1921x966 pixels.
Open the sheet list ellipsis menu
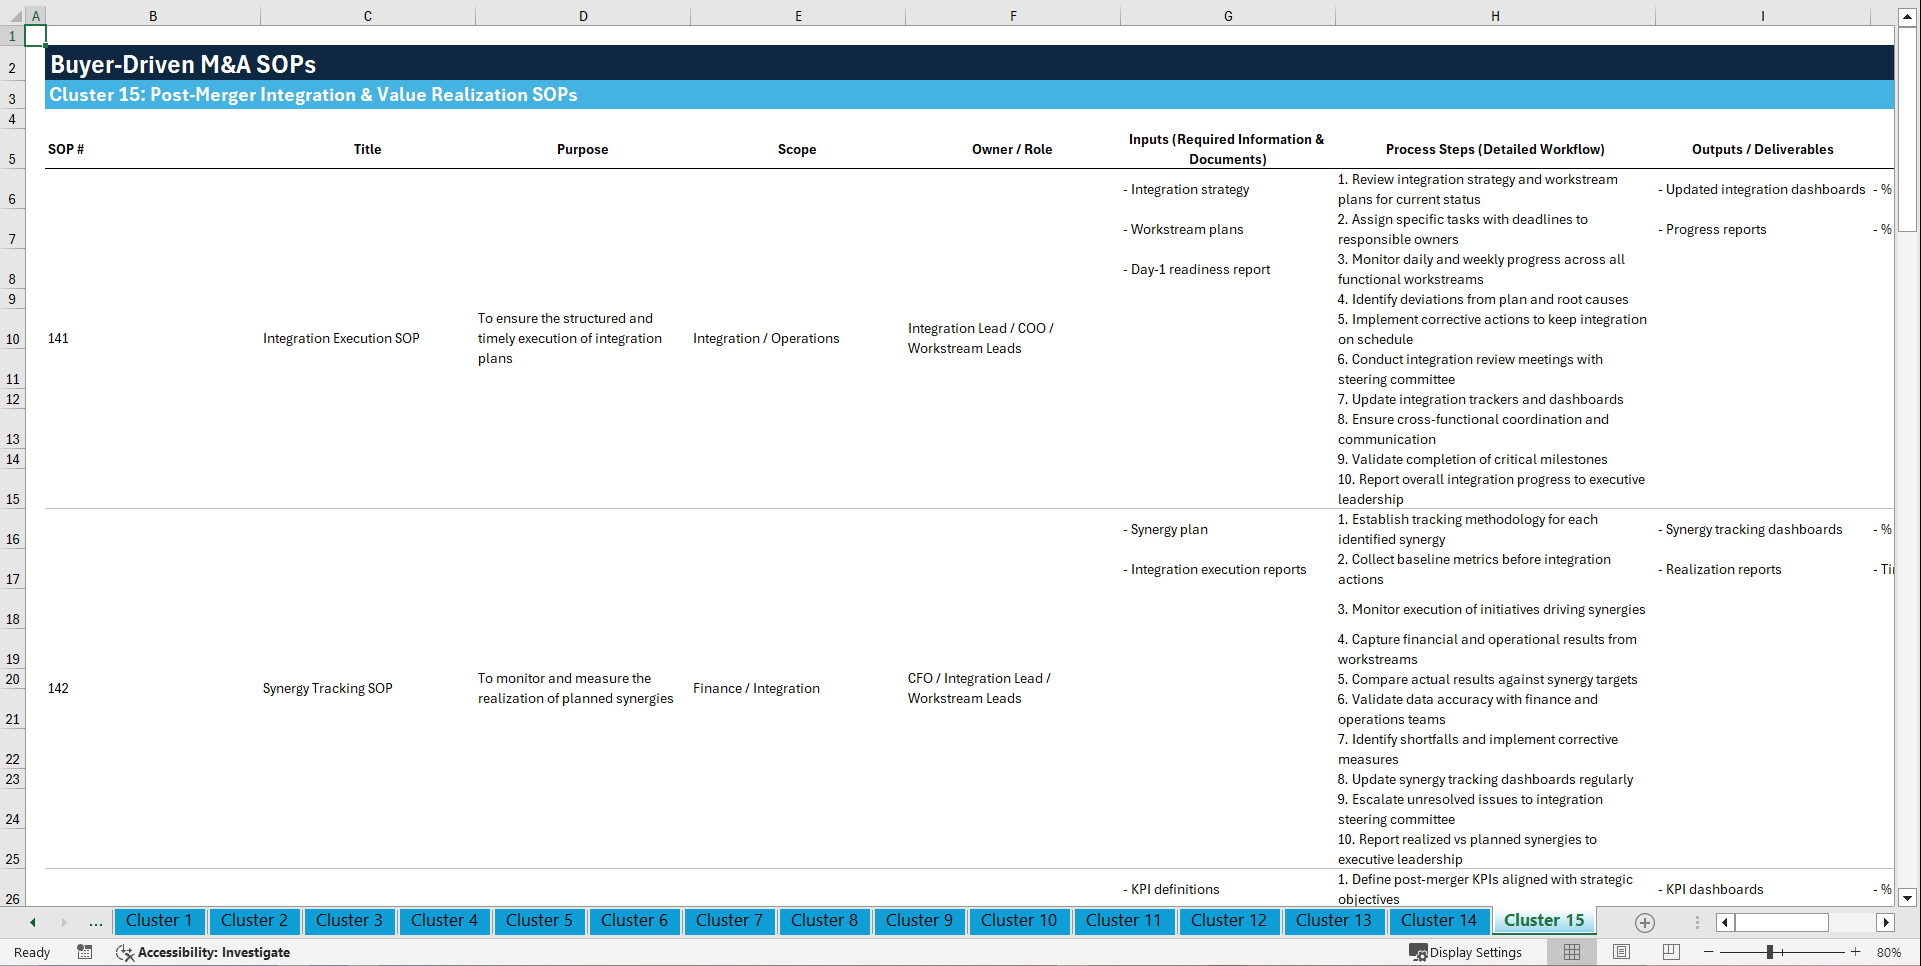[x=95, y=922]
